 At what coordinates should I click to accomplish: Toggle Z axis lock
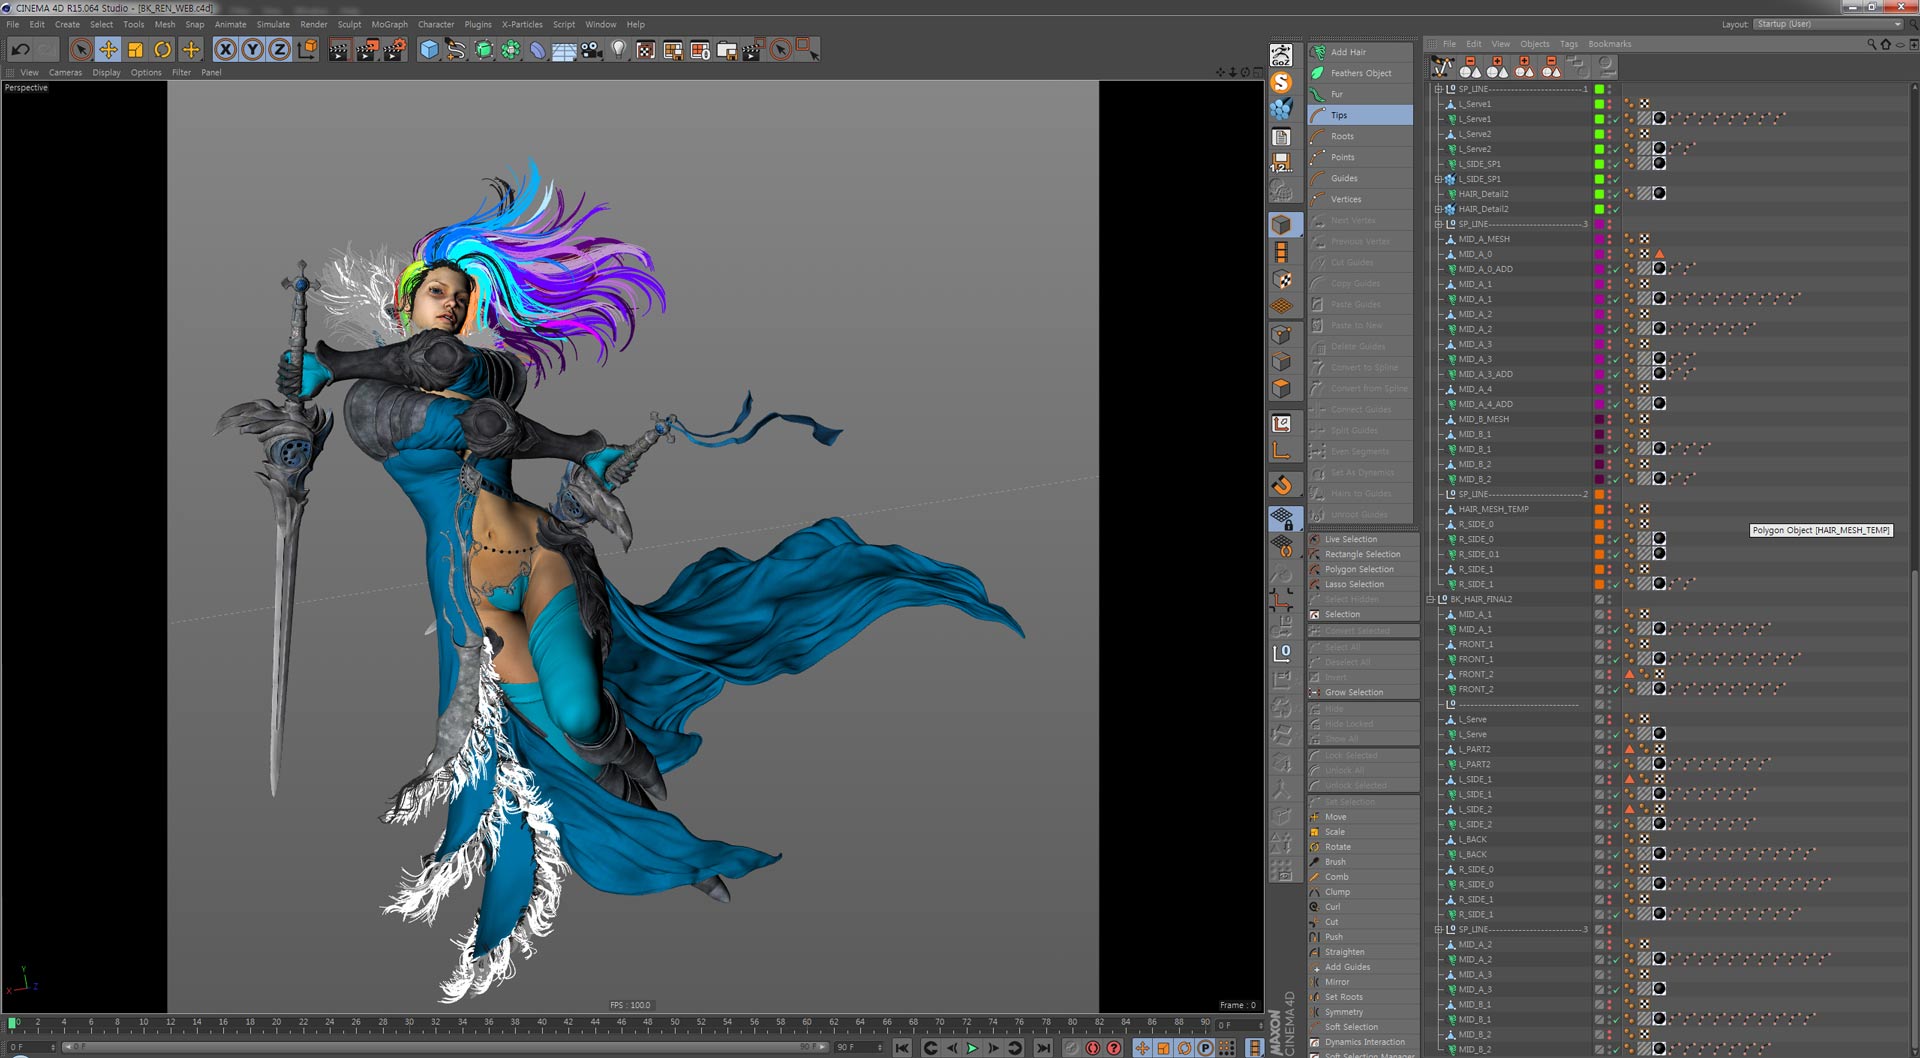[280, 49]
